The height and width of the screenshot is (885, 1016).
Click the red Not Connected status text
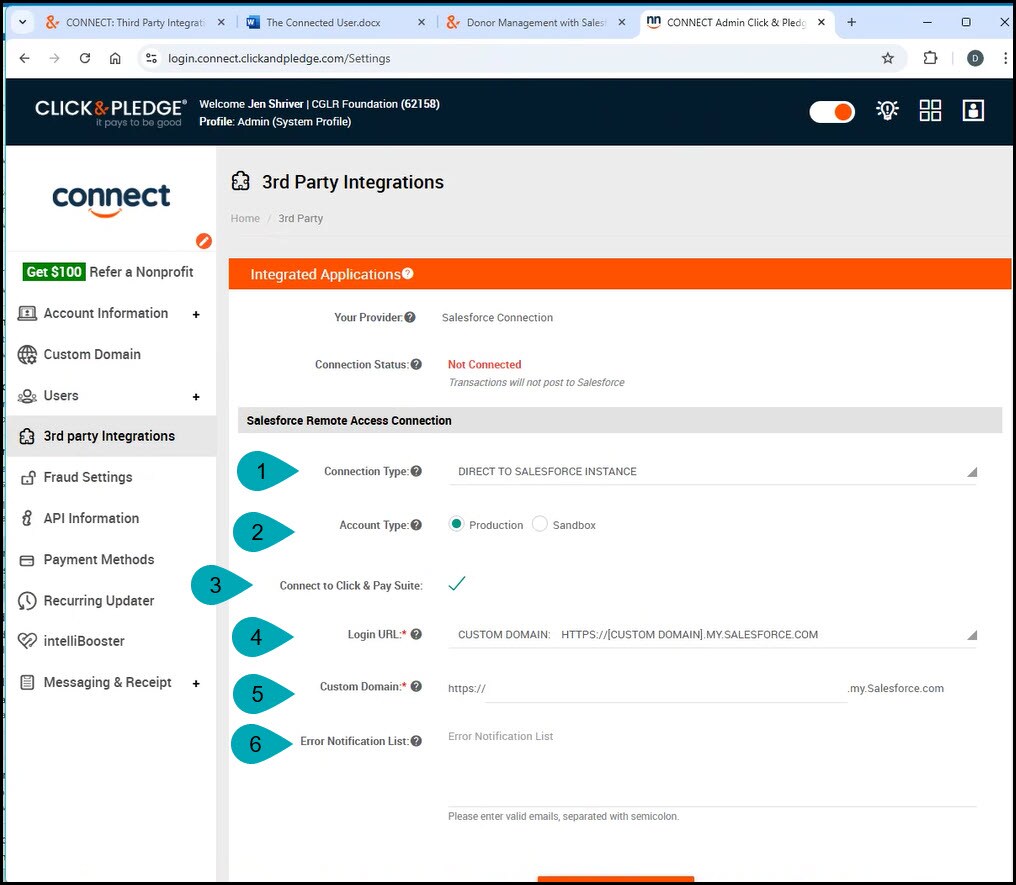pos(484,364)
